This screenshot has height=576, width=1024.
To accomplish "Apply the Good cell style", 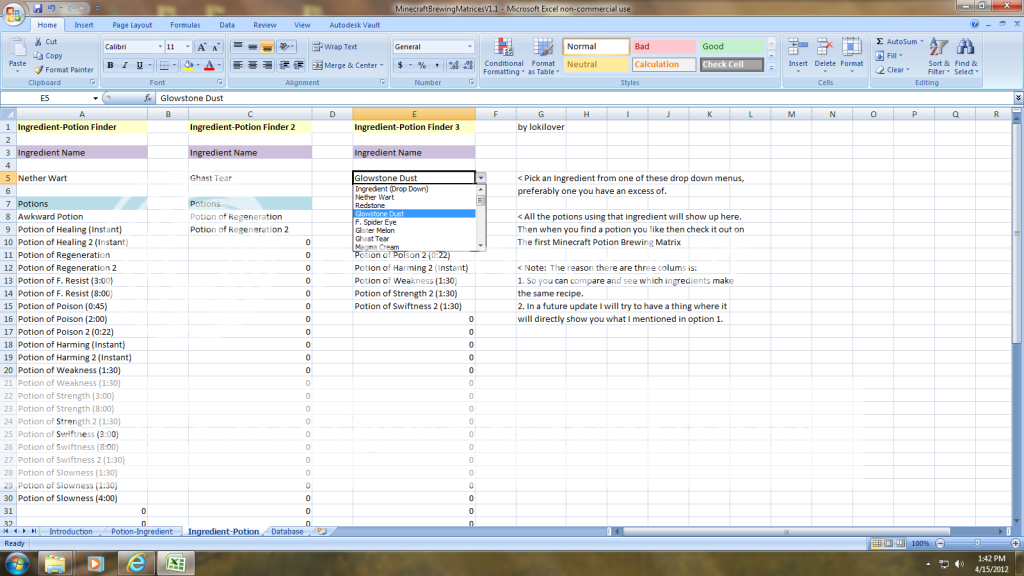I will (737, 45).
